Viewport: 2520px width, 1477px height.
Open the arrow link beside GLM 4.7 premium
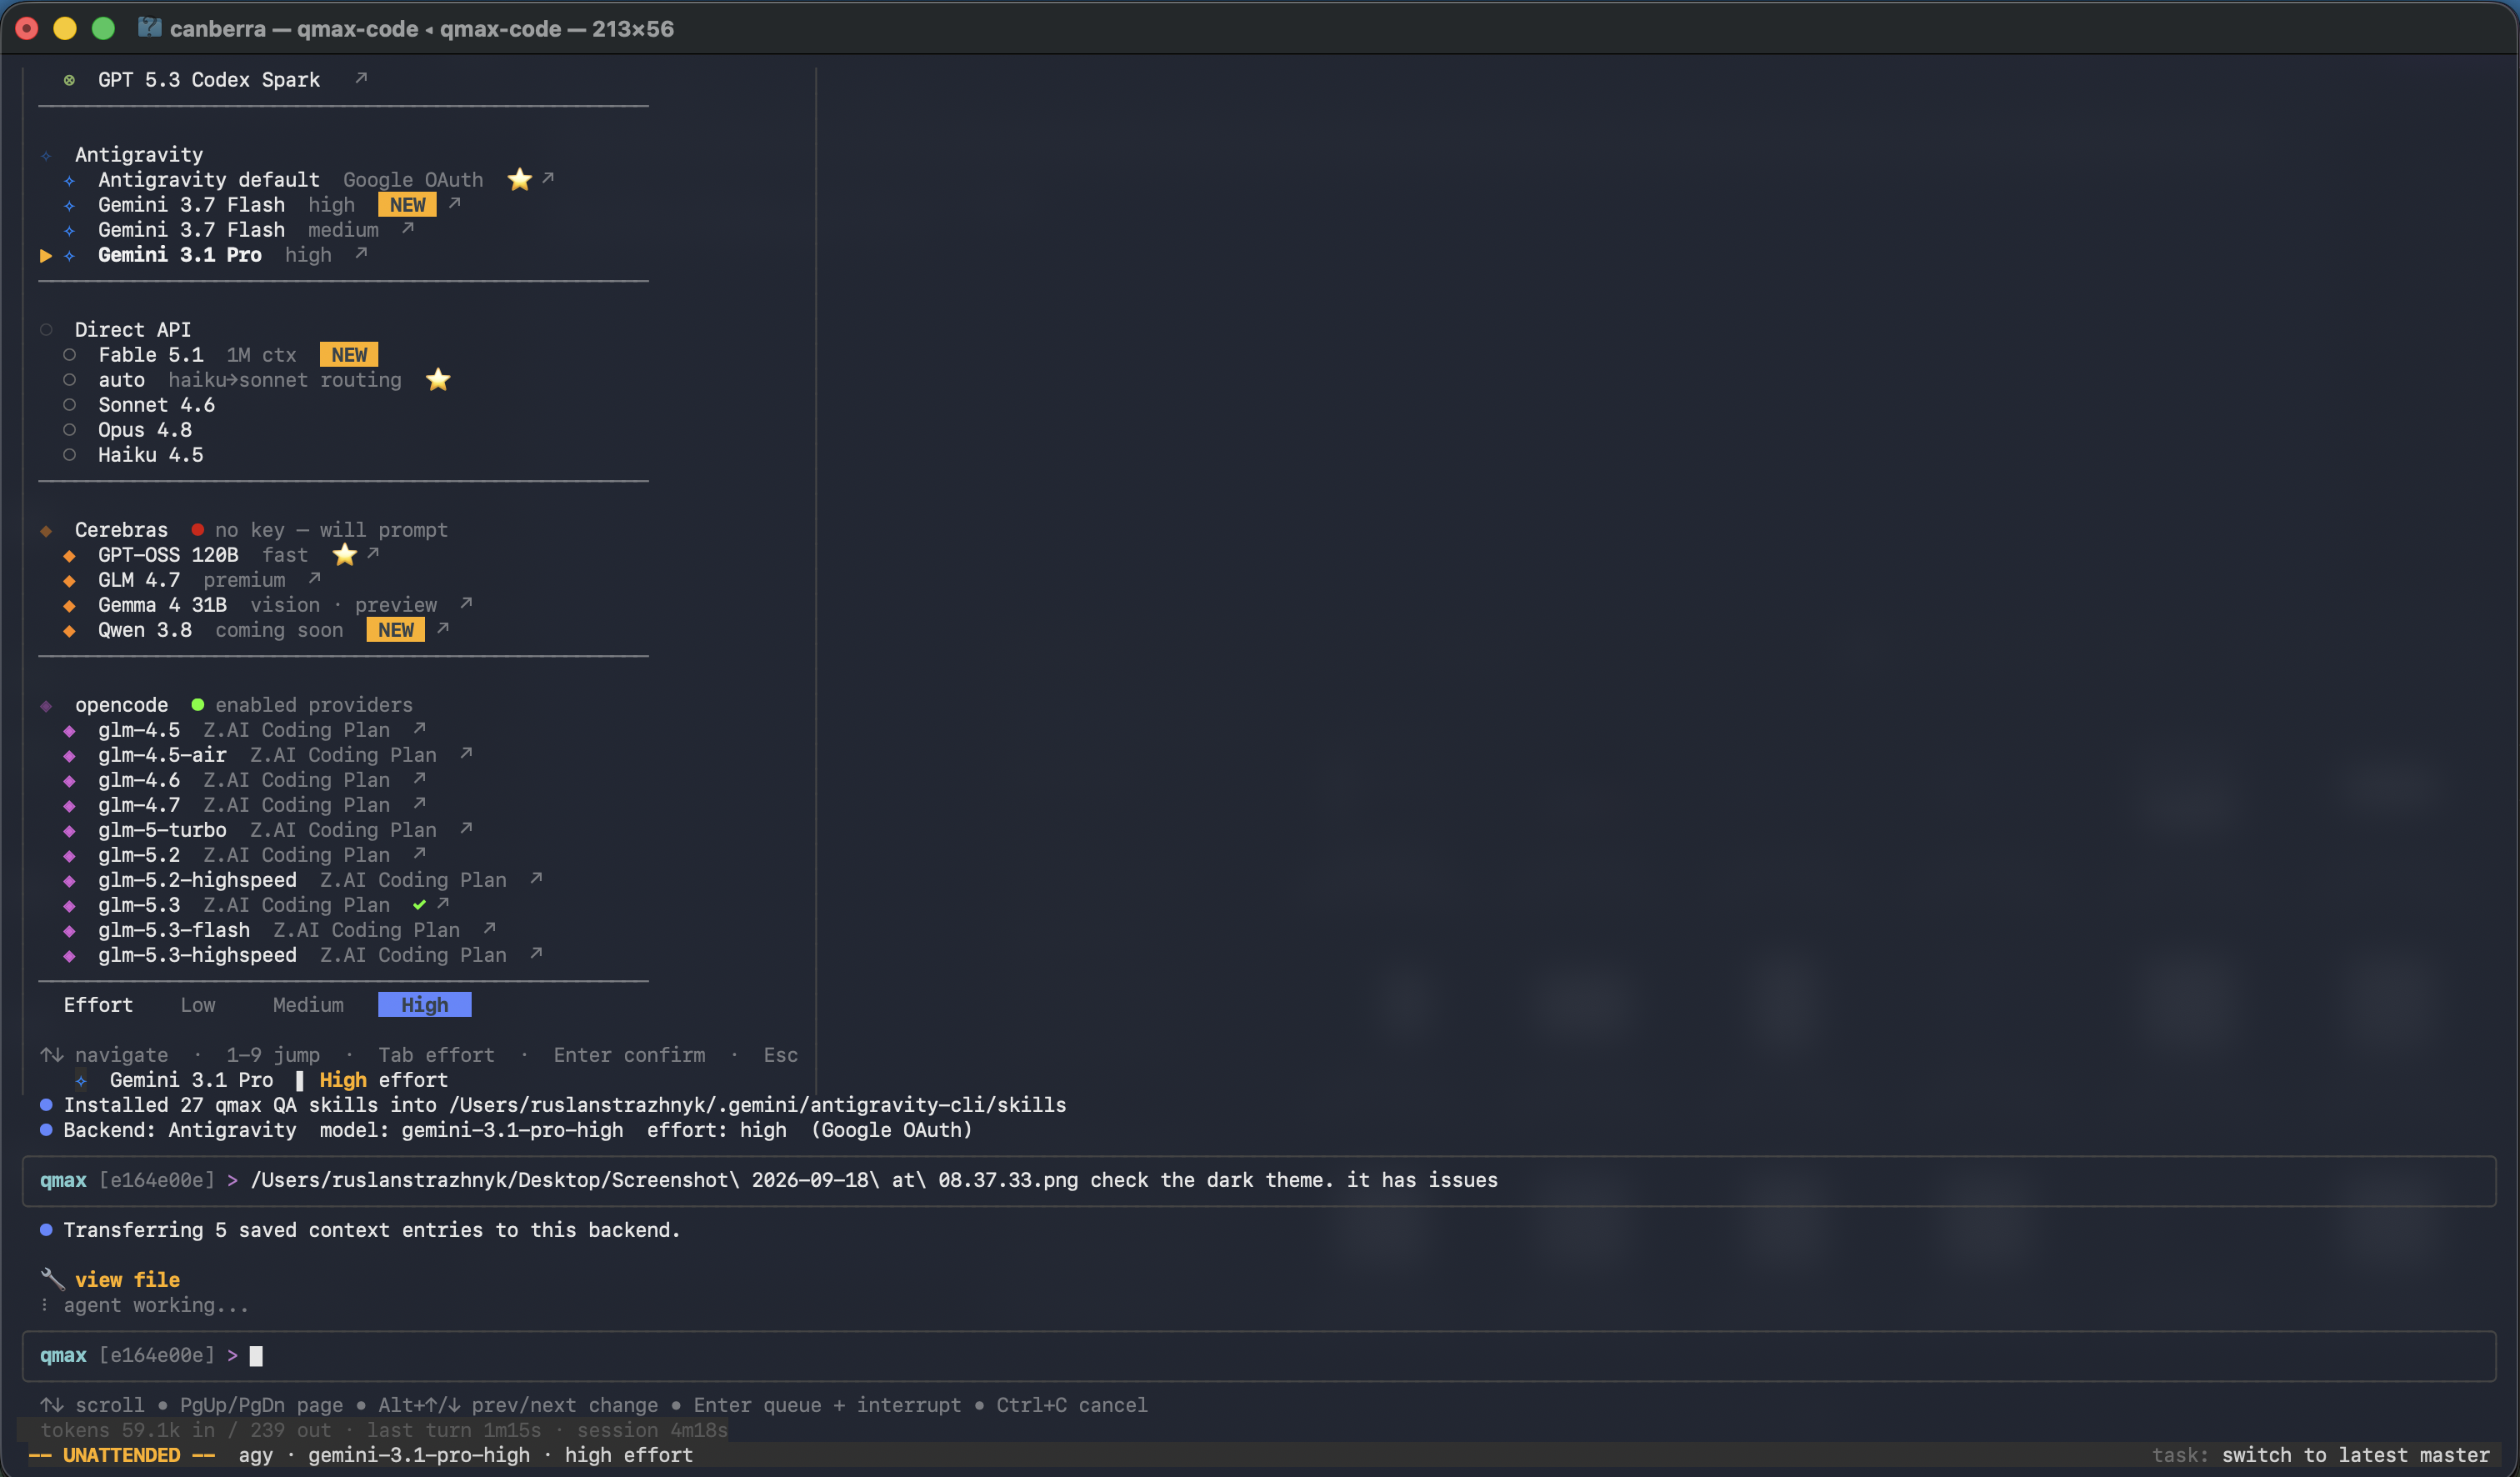[314, 578]
